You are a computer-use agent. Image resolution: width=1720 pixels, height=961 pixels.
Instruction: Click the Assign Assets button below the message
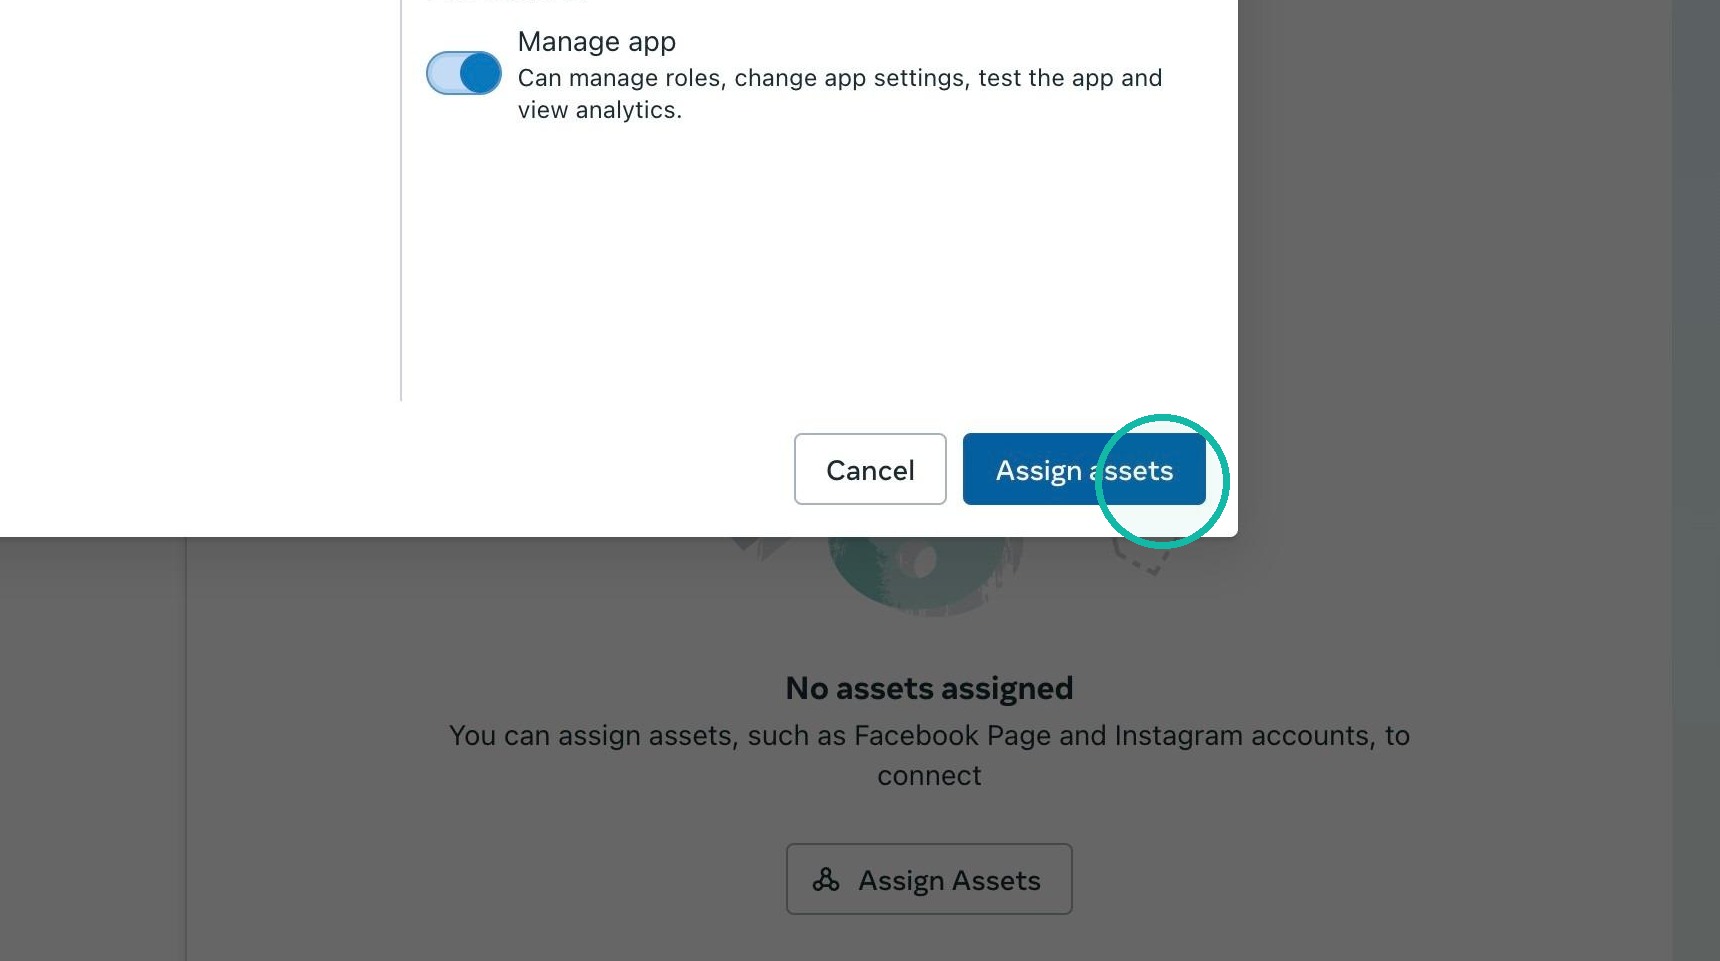929,879
